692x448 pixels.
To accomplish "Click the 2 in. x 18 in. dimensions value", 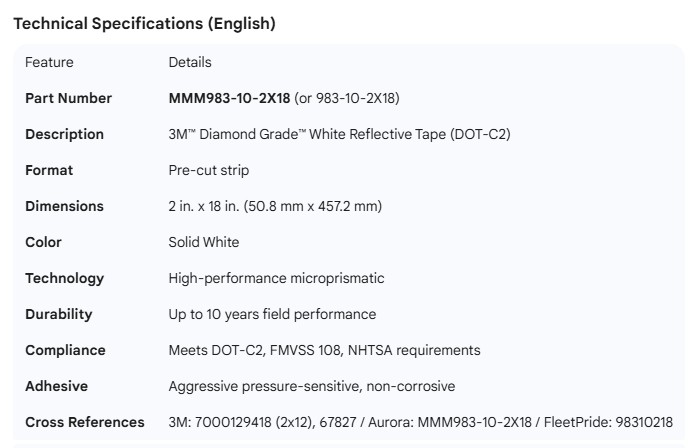I will pos(275,206).
